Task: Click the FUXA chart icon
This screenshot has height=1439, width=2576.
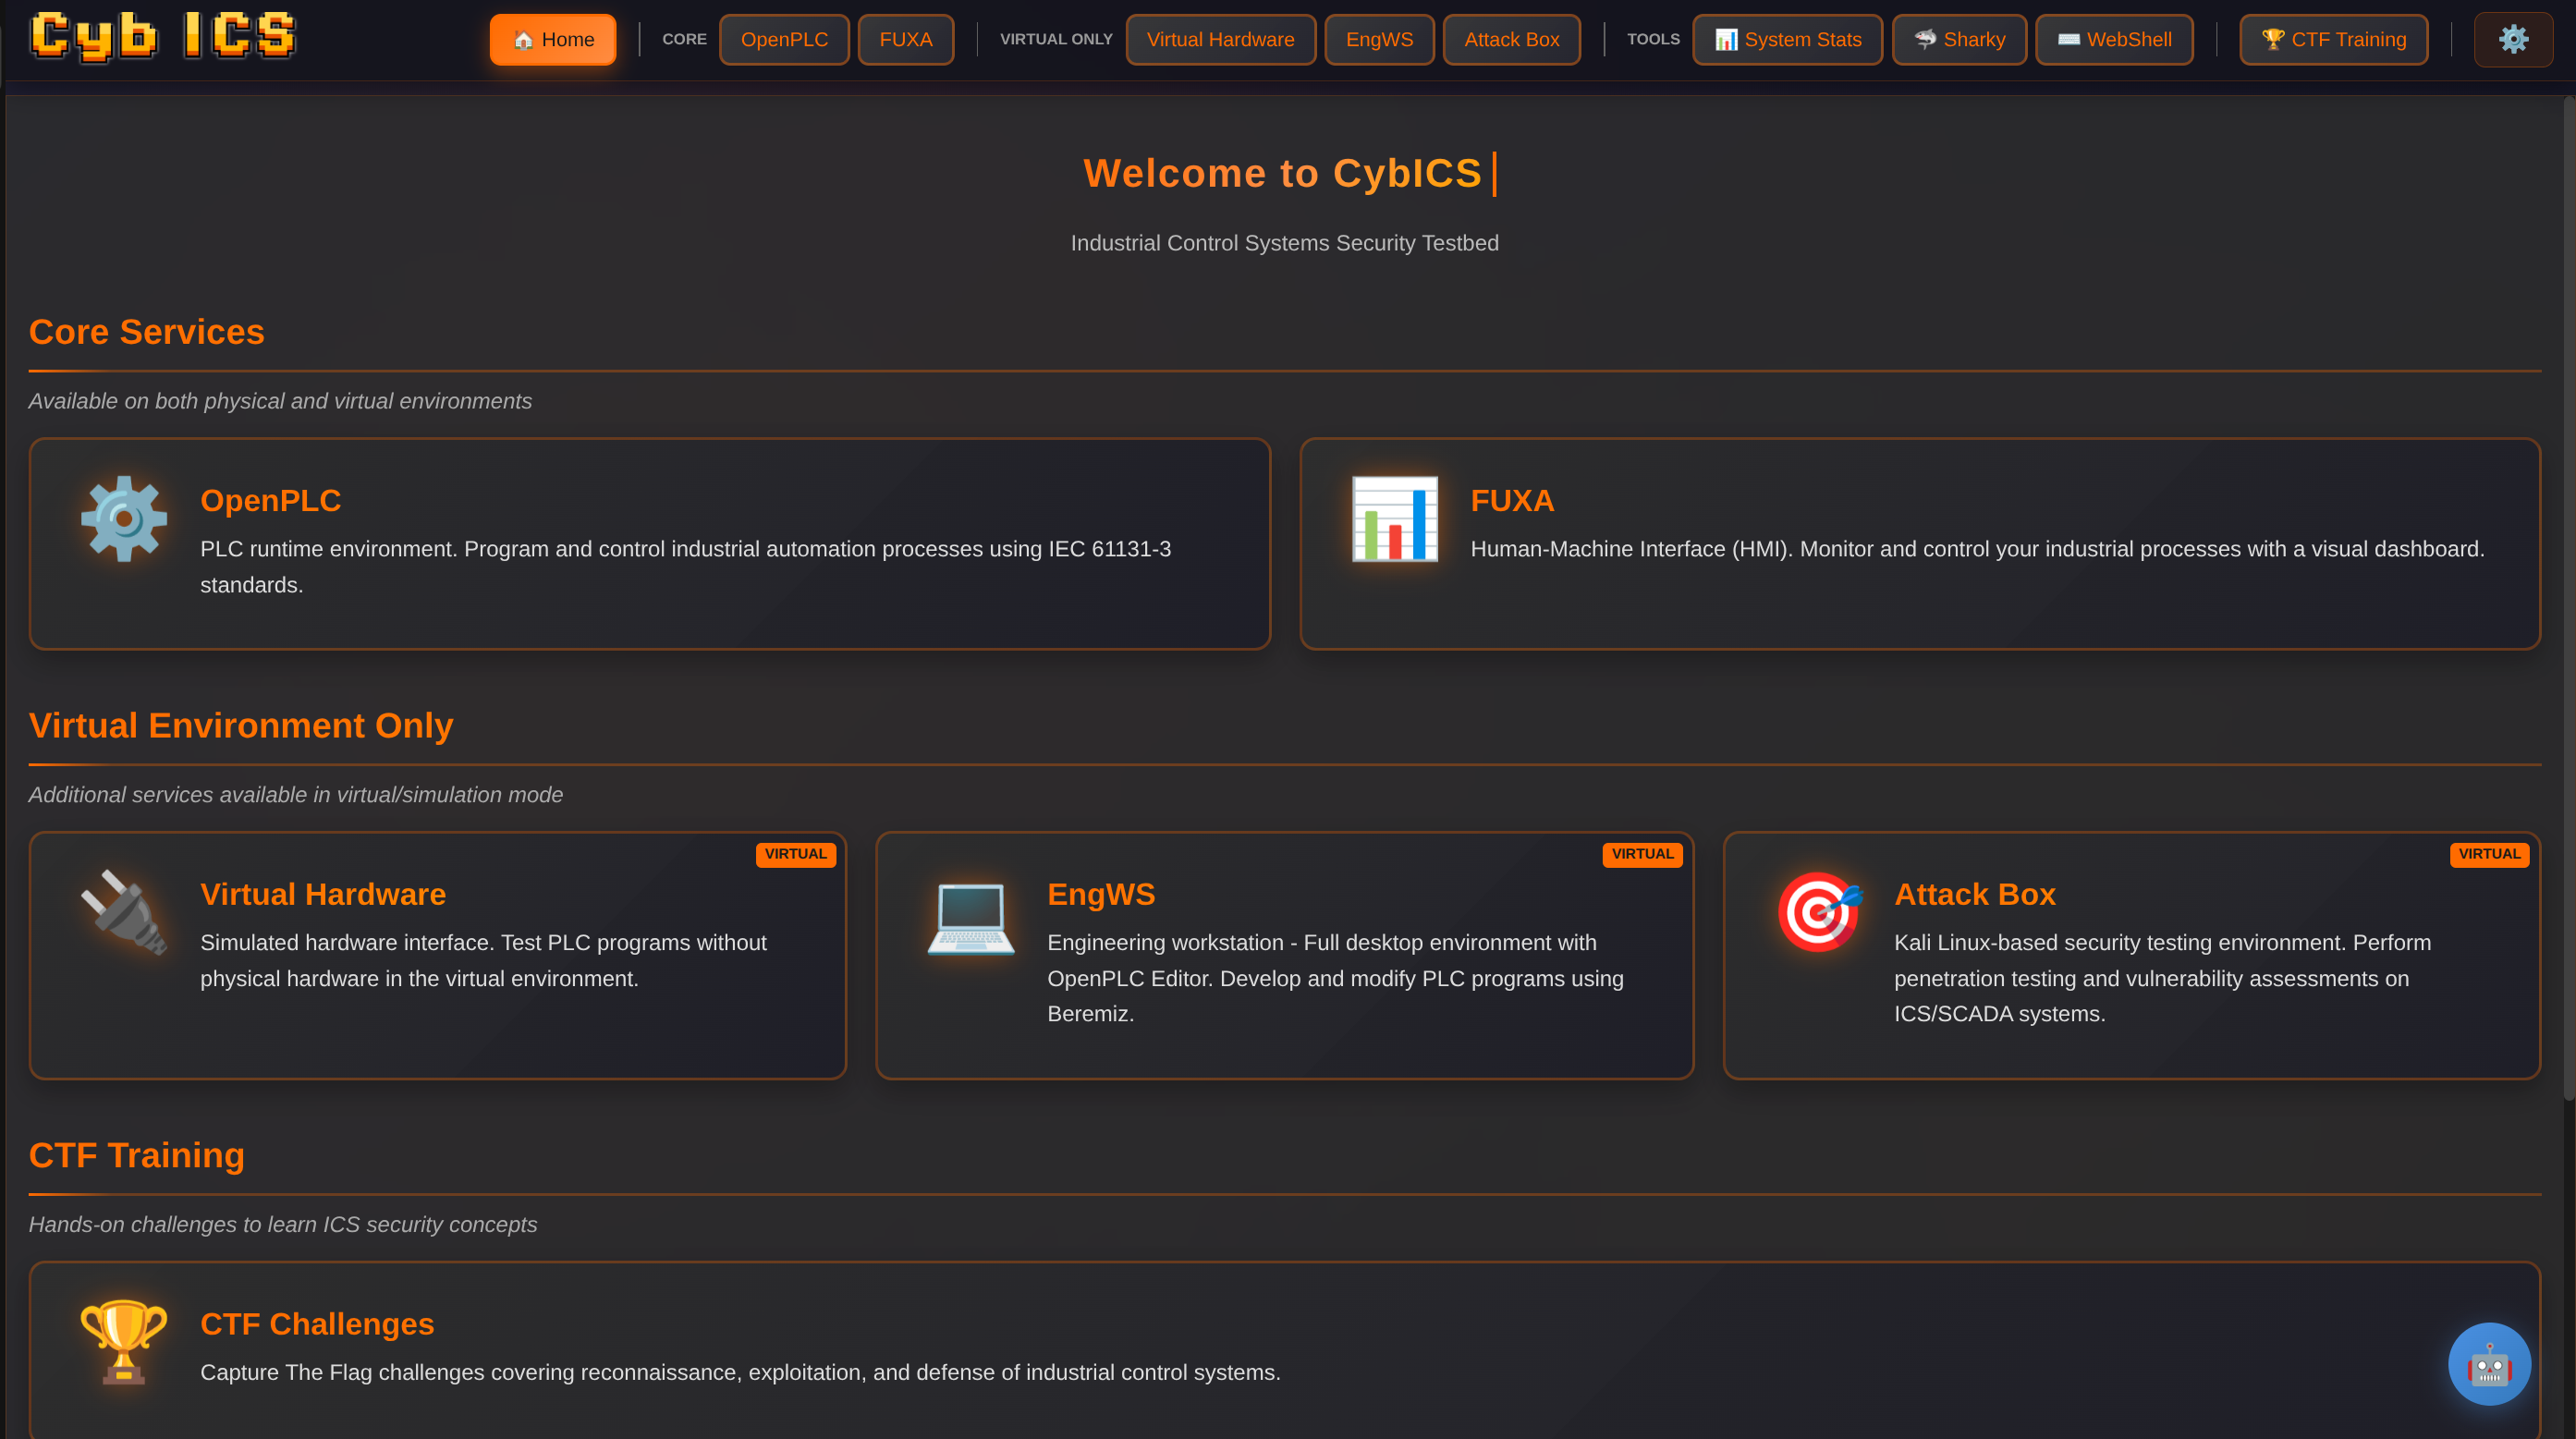Action: 1395,518
